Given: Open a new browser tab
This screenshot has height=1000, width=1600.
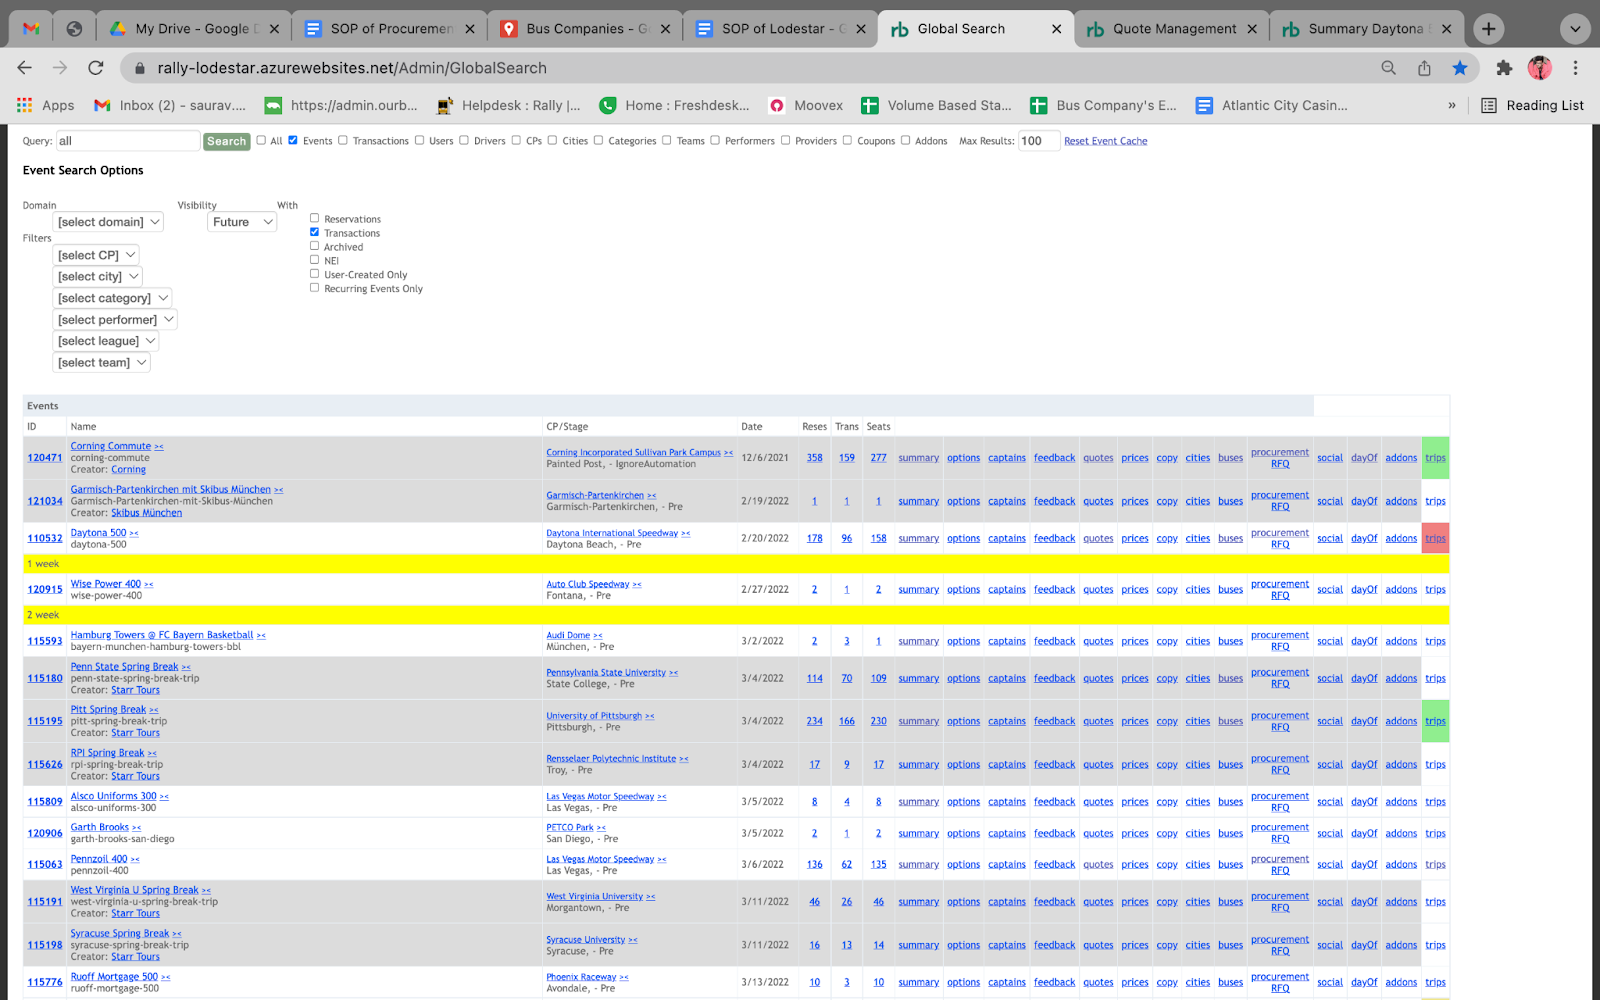Looking at the screenshot, I should [x=1488, y=29].
